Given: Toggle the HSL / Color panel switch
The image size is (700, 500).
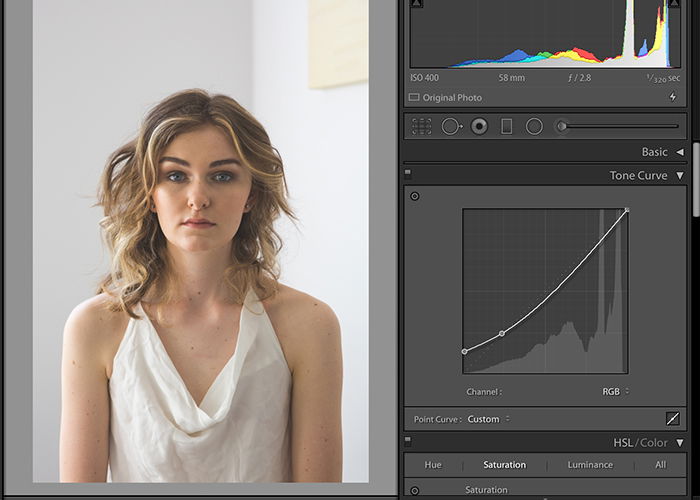Looking at the screenshot, I should [408, 441].
